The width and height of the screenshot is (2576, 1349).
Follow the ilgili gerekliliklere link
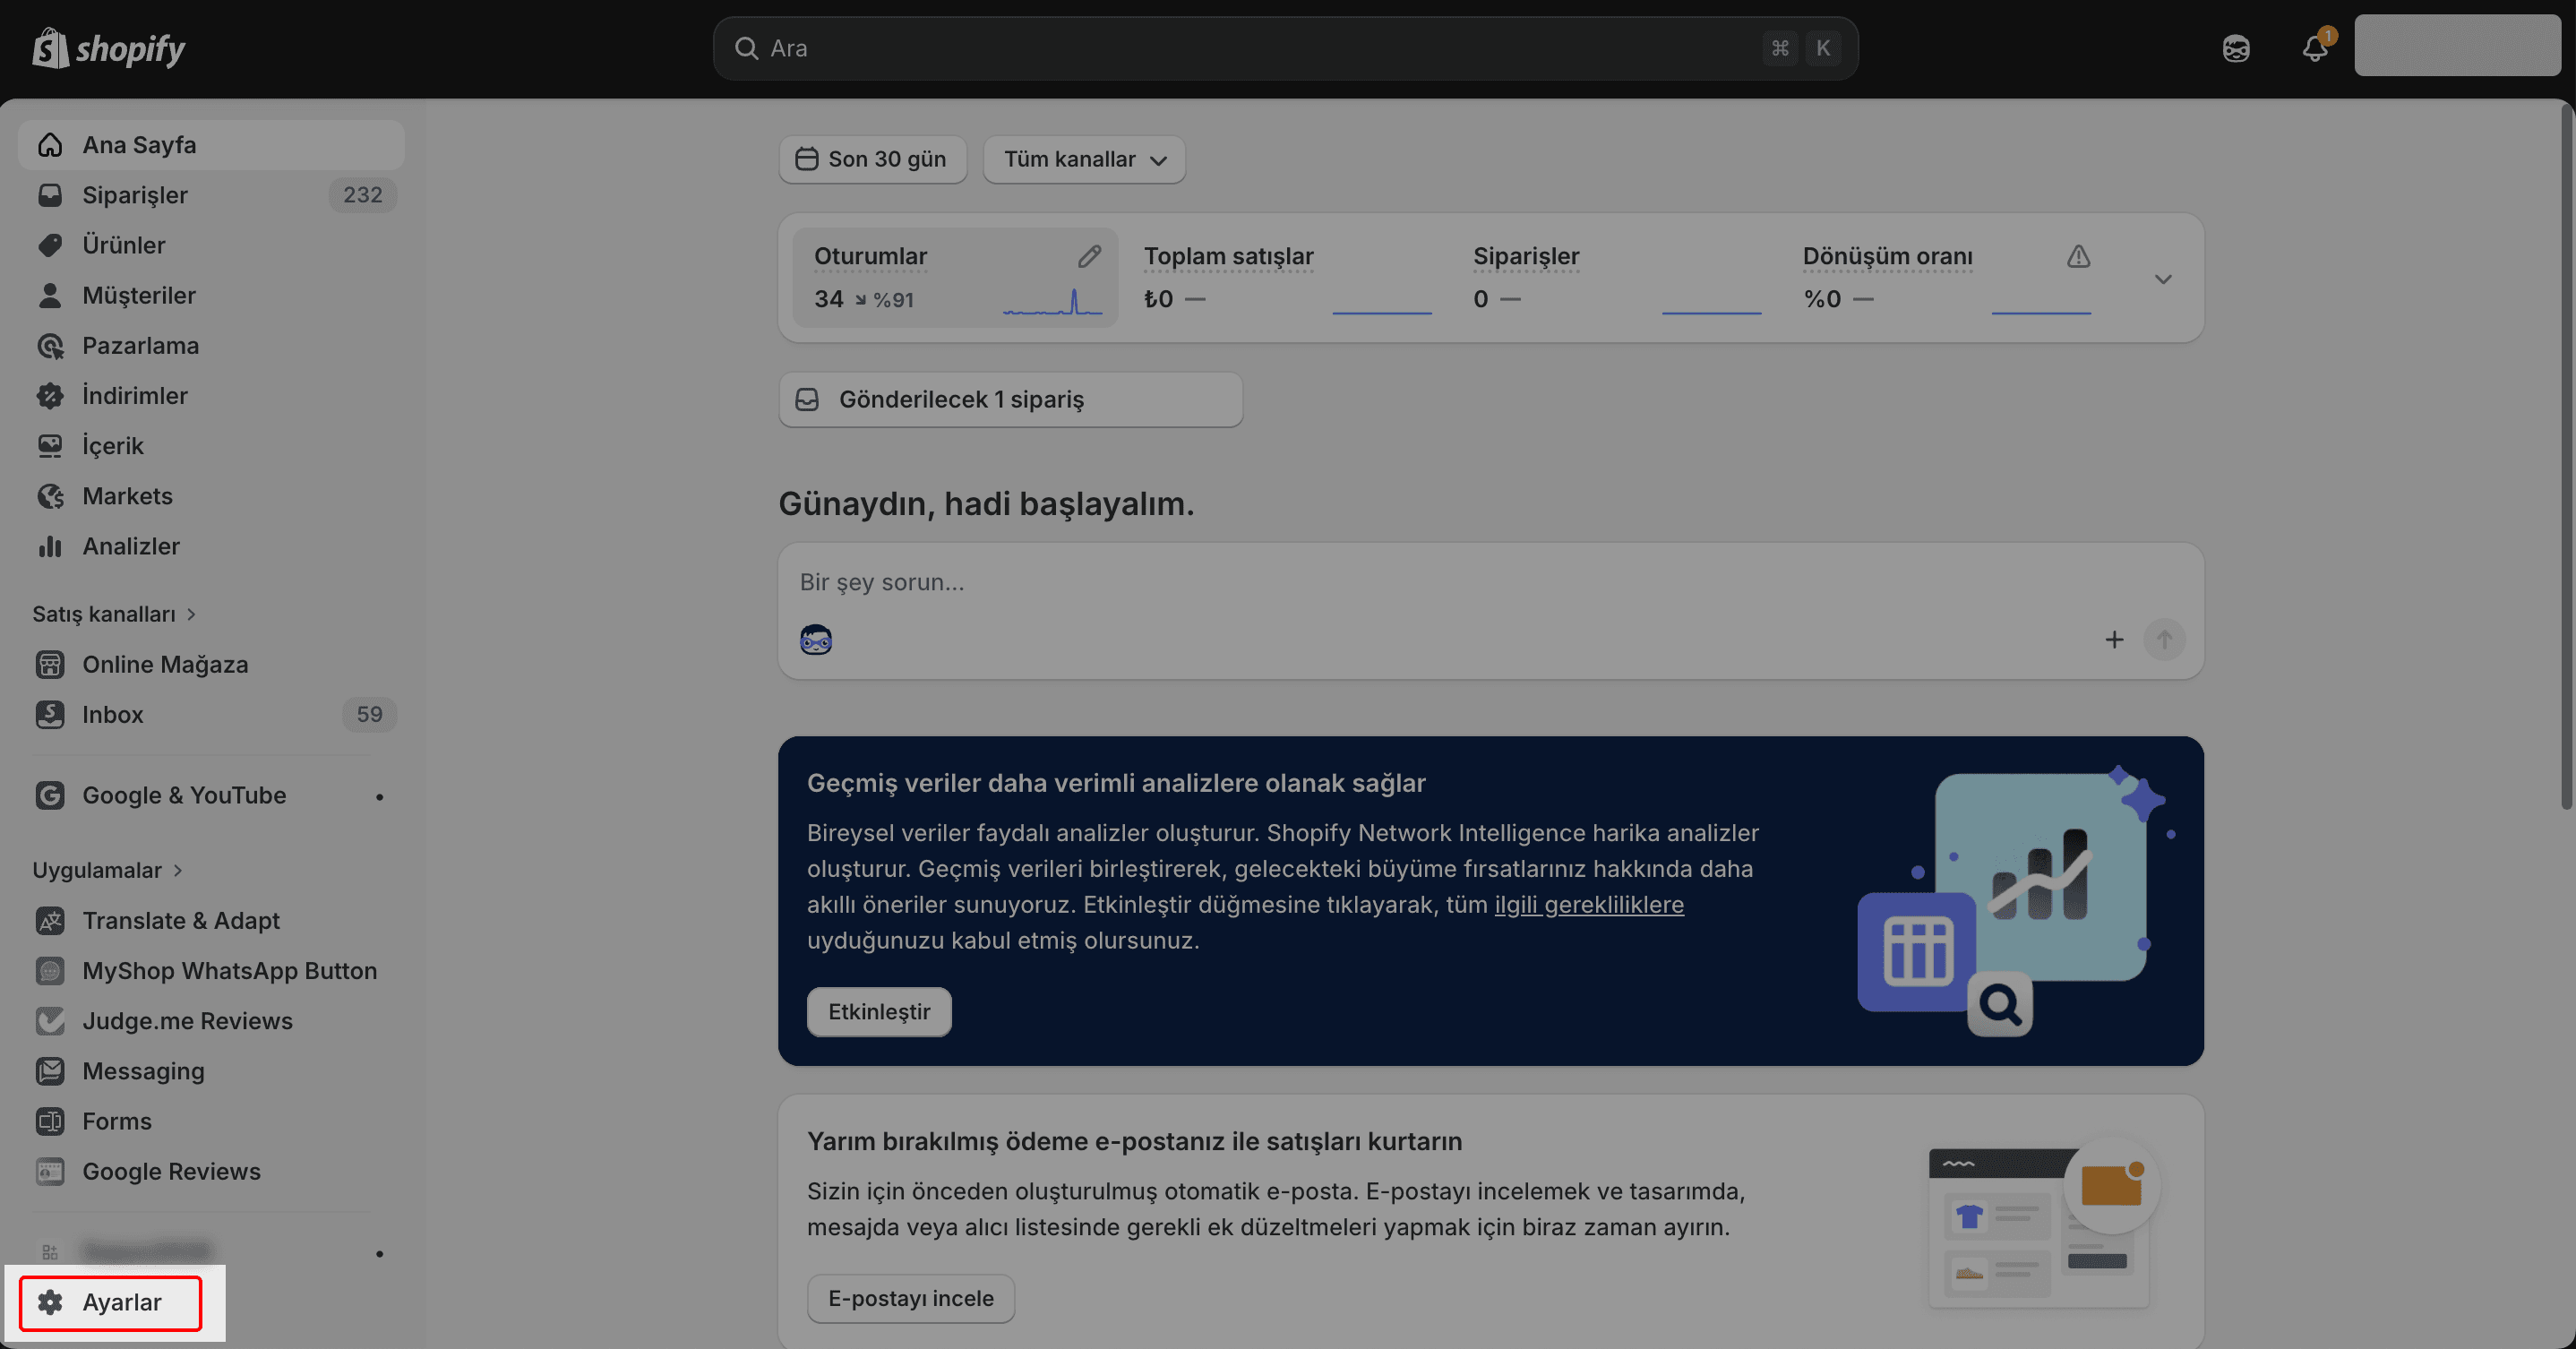tap(1588, 904)
